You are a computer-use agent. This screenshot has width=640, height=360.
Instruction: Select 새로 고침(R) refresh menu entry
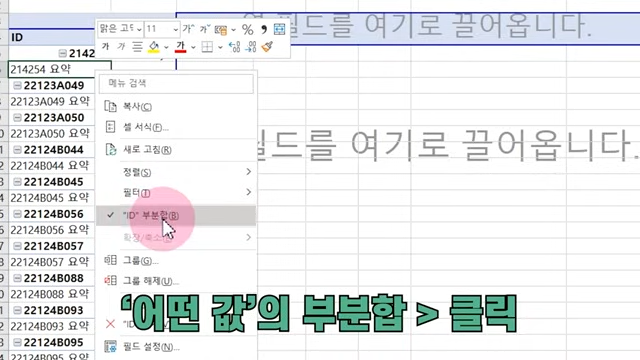tap(176, 149)
